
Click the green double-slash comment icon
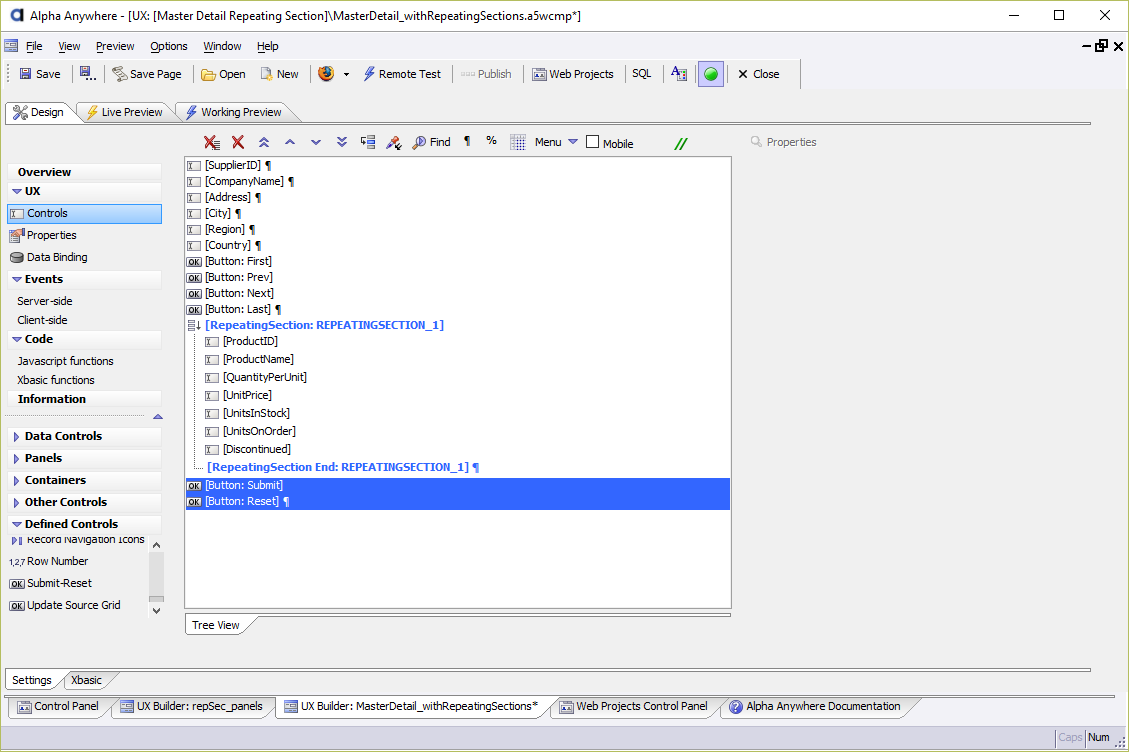pyautogui.click(x=680, y=143)
